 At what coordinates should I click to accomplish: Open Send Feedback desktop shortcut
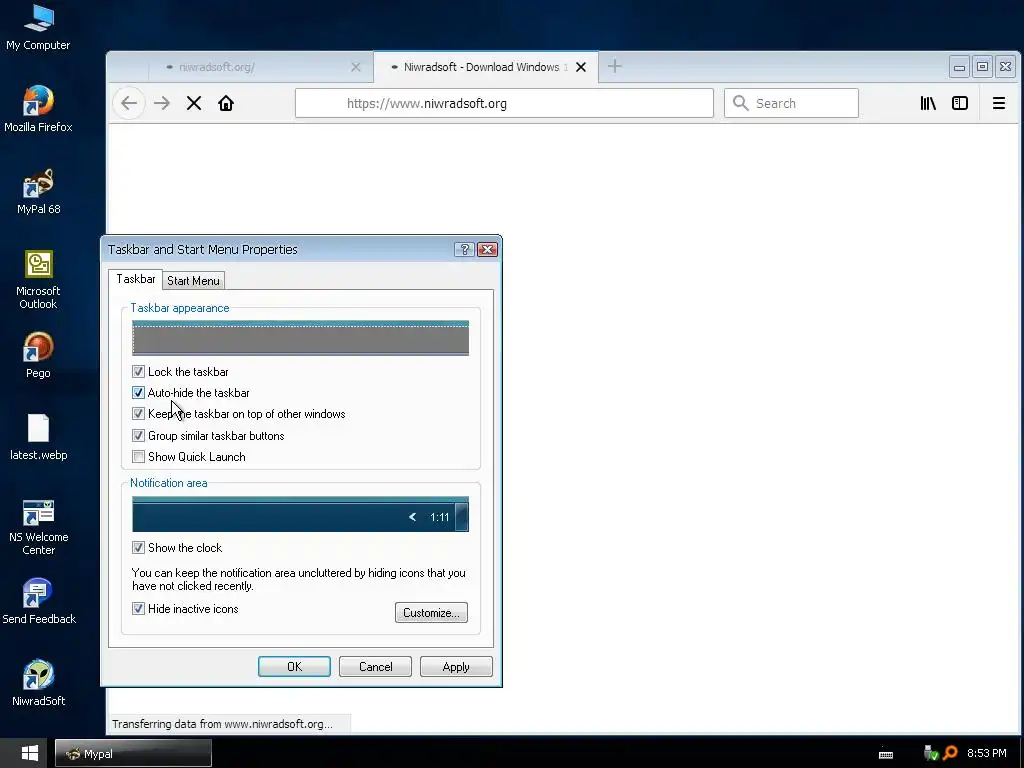click(38, 601)
